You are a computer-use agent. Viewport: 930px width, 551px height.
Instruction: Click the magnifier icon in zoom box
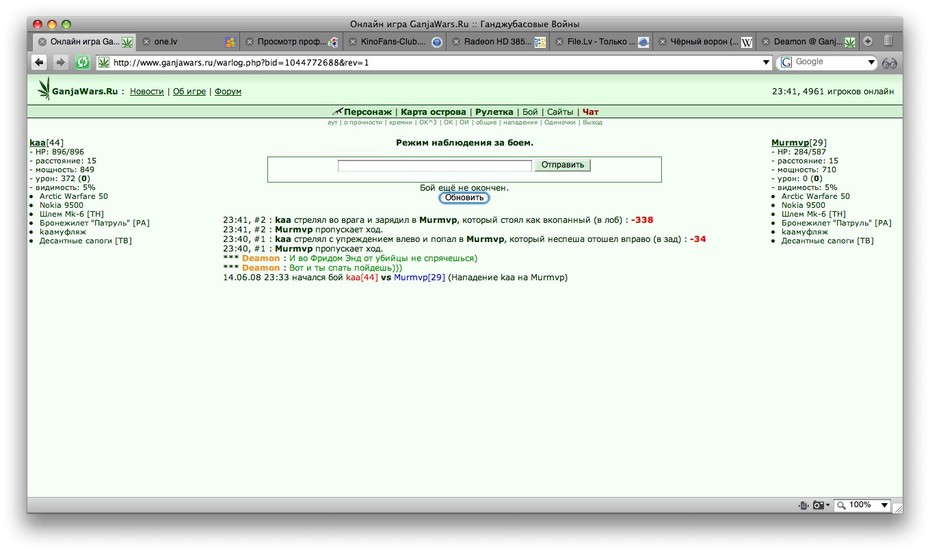(x=841, y=505)
